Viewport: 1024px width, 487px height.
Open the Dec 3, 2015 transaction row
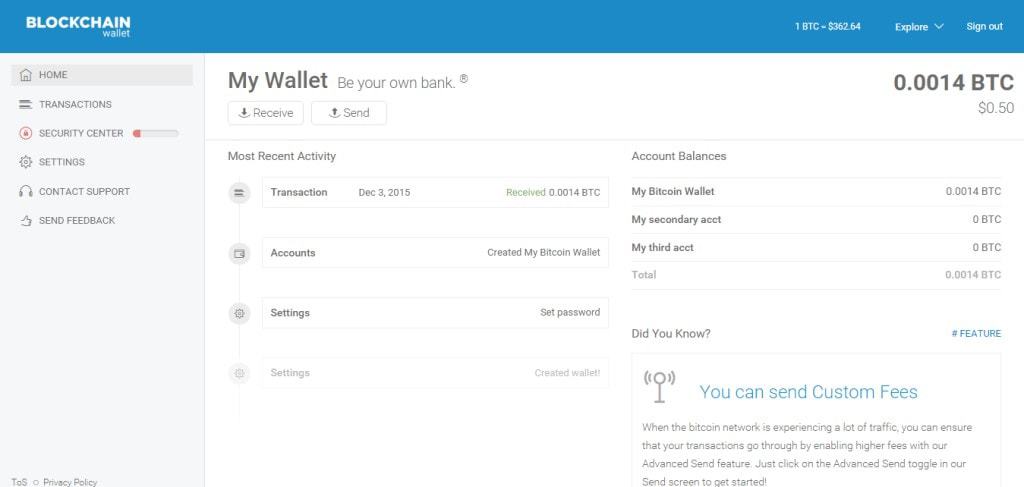(x=436, y=193)
